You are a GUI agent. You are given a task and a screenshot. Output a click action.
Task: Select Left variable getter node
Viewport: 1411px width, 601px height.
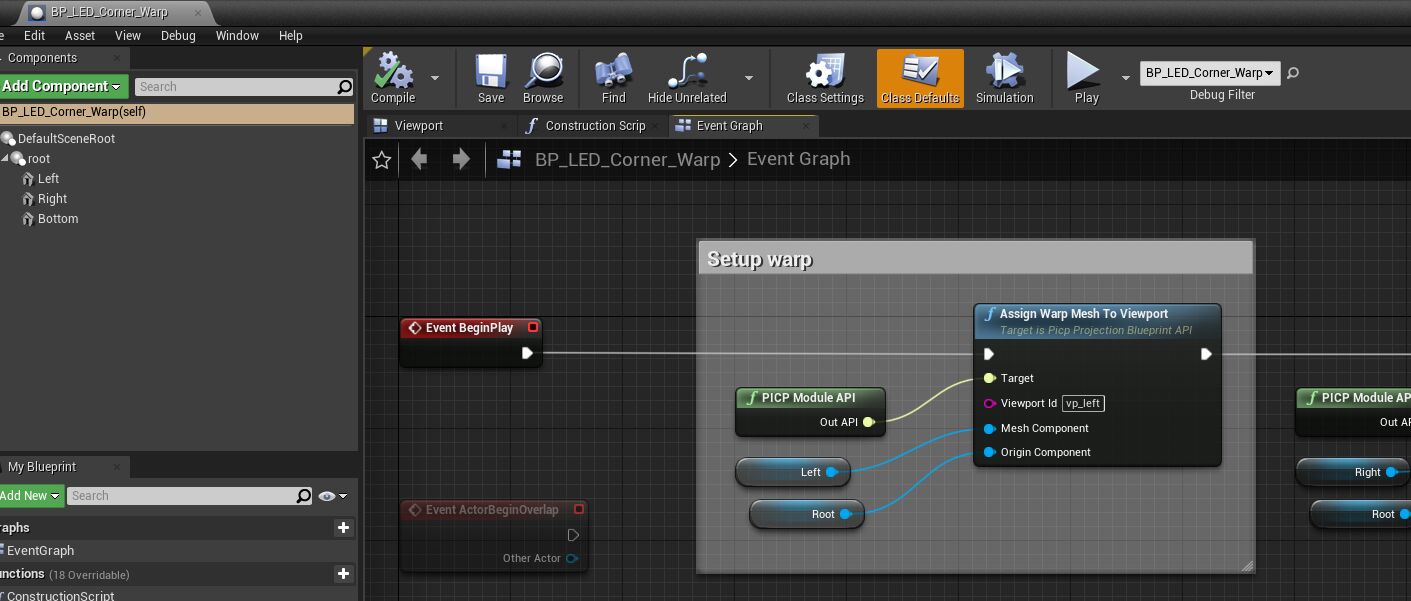793,472
